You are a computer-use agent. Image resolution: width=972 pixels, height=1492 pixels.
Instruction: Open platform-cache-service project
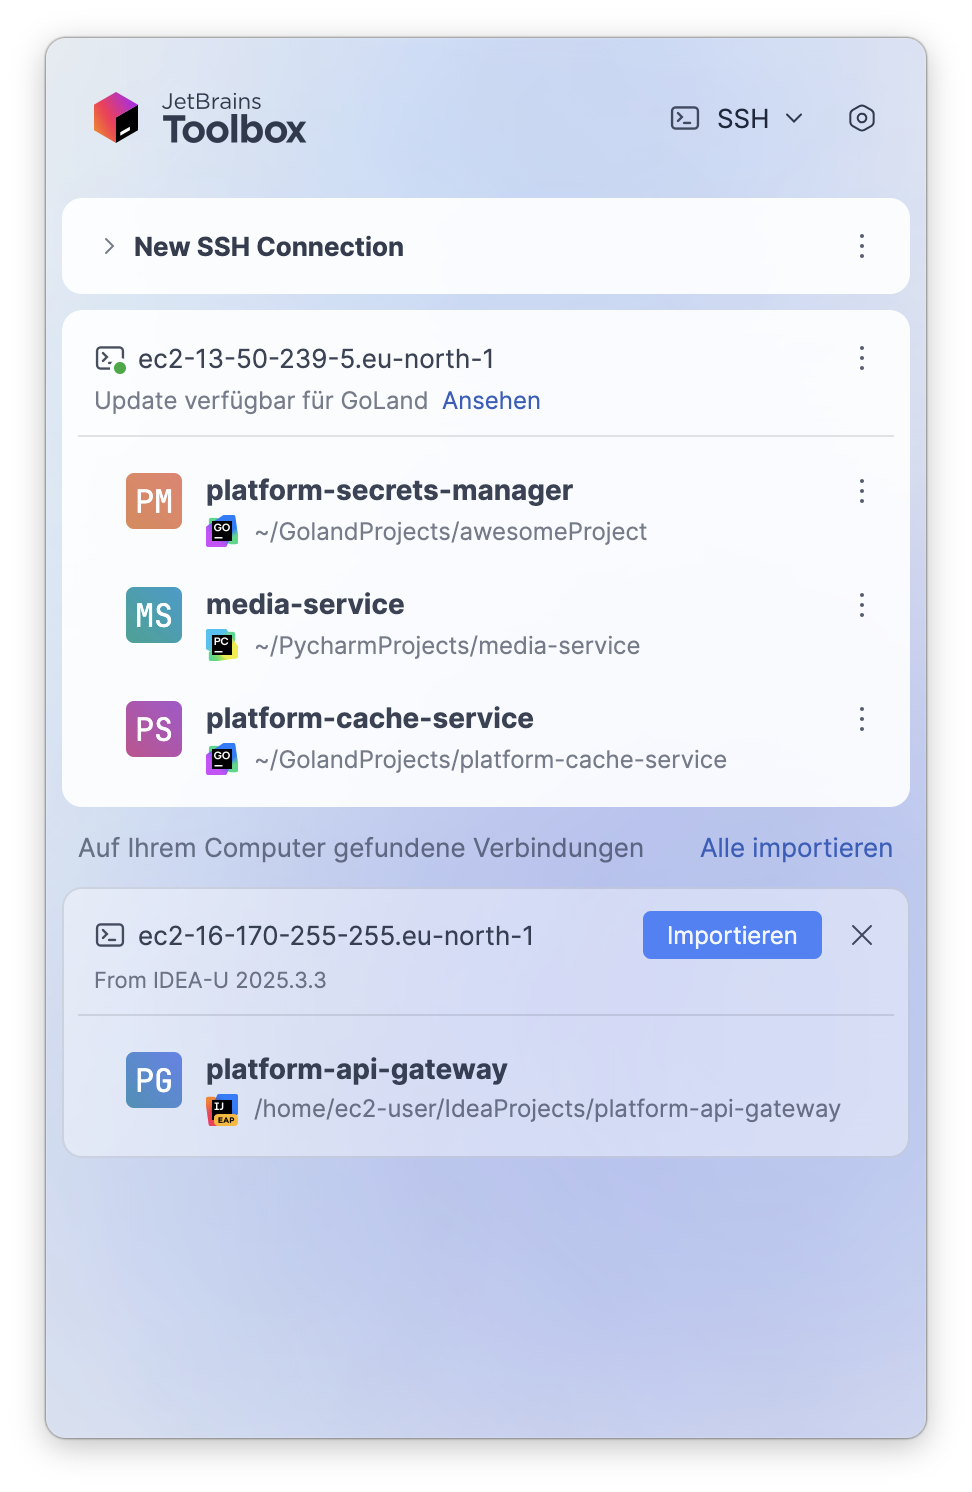coord(370,718)
